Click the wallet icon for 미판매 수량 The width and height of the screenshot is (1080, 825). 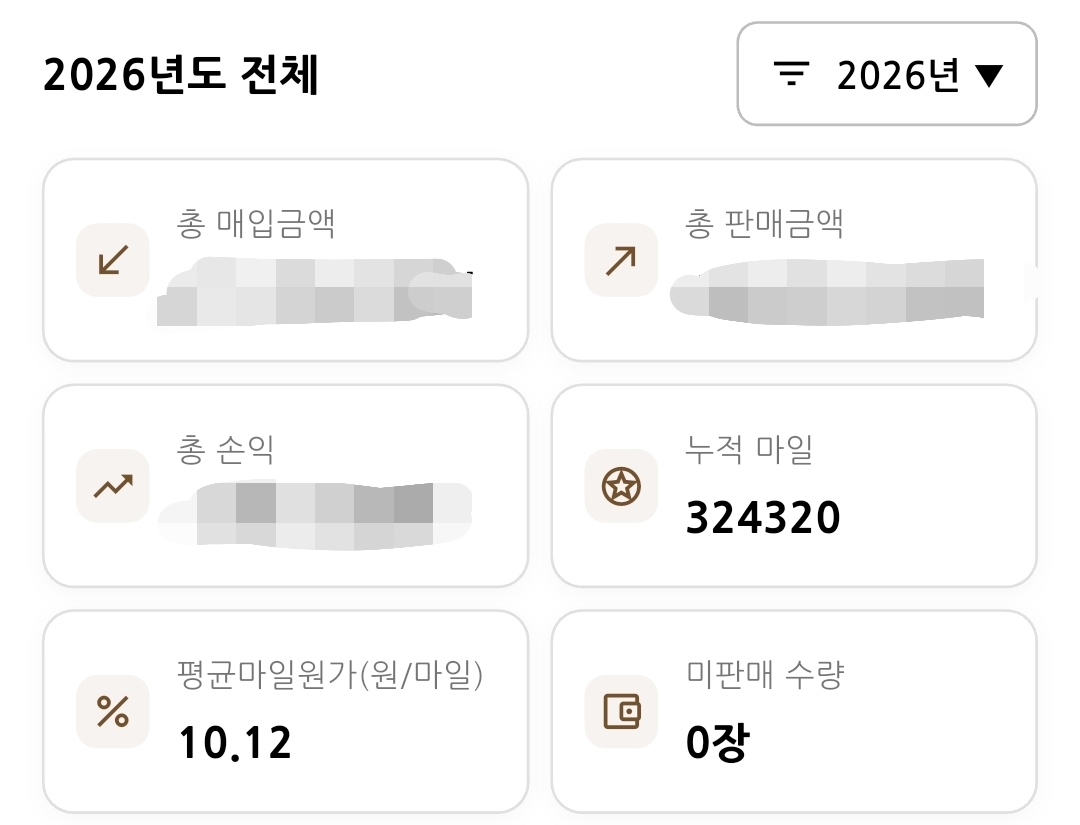point(621,712)
